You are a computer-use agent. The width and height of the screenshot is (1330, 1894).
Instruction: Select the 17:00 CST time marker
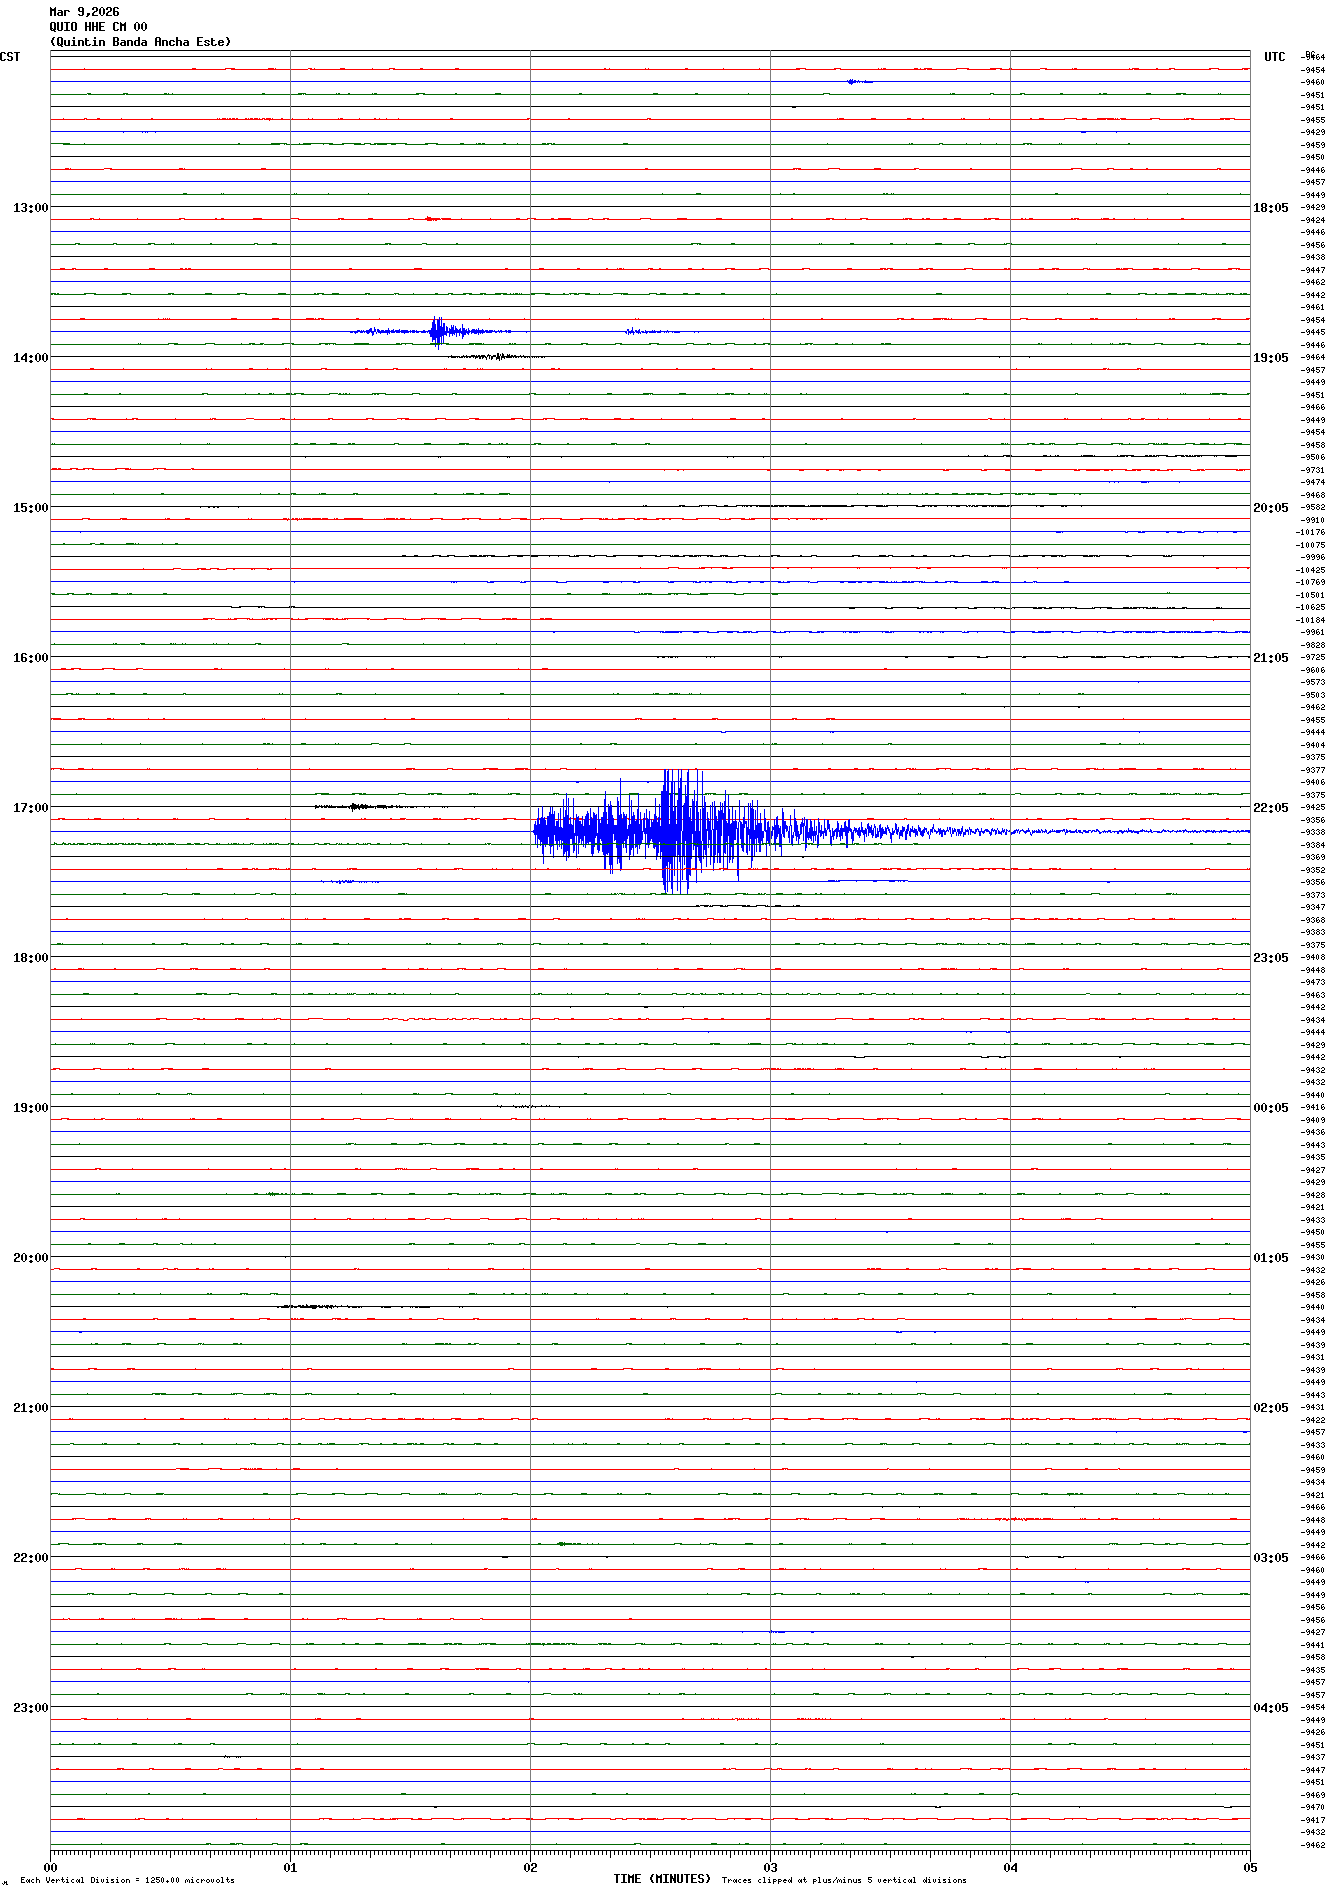click(x=30, y=808)
